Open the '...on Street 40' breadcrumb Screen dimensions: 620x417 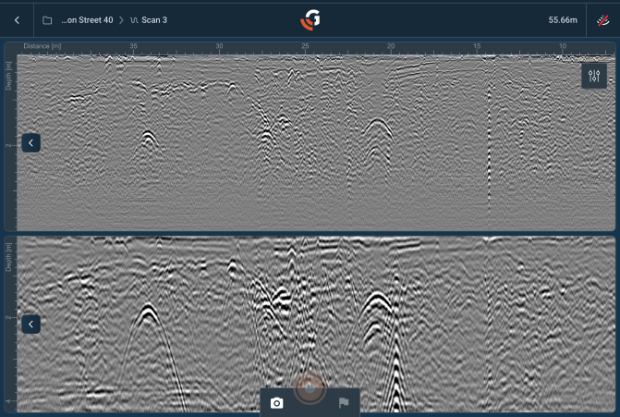[87, 20]
